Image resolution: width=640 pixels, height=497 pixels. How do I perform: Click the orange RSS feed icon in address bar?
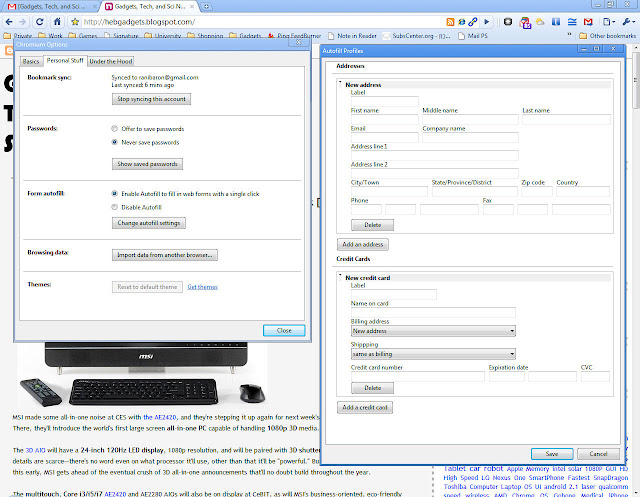(450, 22)
